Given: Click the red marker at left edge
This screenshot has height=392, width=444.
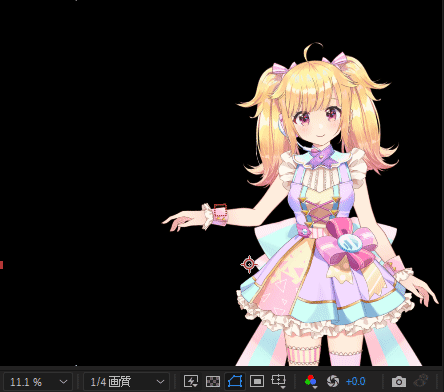Looking at the screenshot, I should point(1,265).
